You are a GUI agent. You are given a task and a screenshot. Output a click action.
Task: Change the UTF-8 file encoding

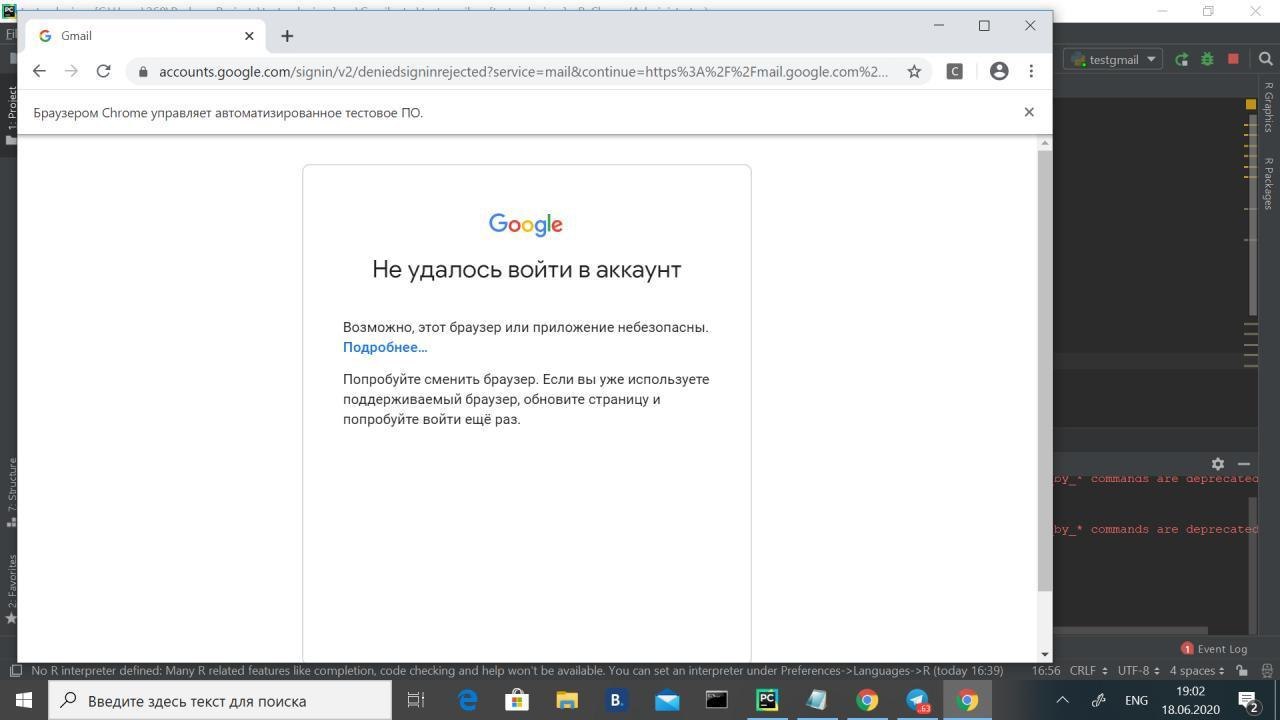tap(1138, 671)
